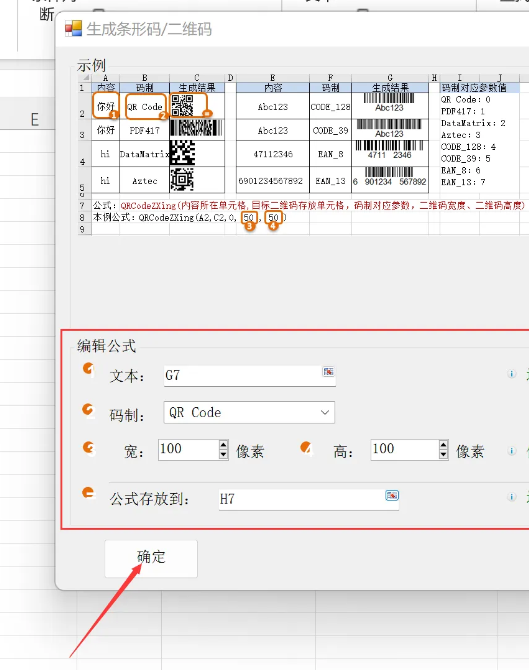This screenshot has height=670, width=529.
Task: Decrease the 宽 width value with down arrow
Action: (223, 455)
